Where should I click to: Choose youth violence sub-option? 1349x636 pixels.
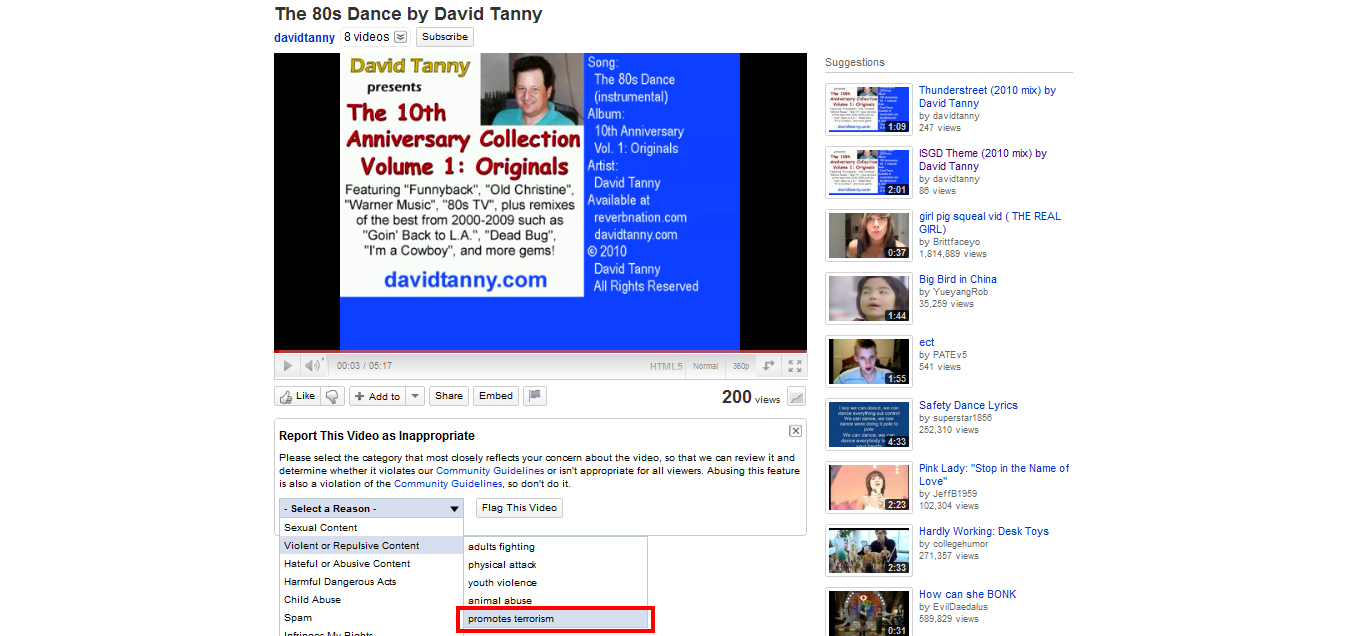[x=556, y=583]
